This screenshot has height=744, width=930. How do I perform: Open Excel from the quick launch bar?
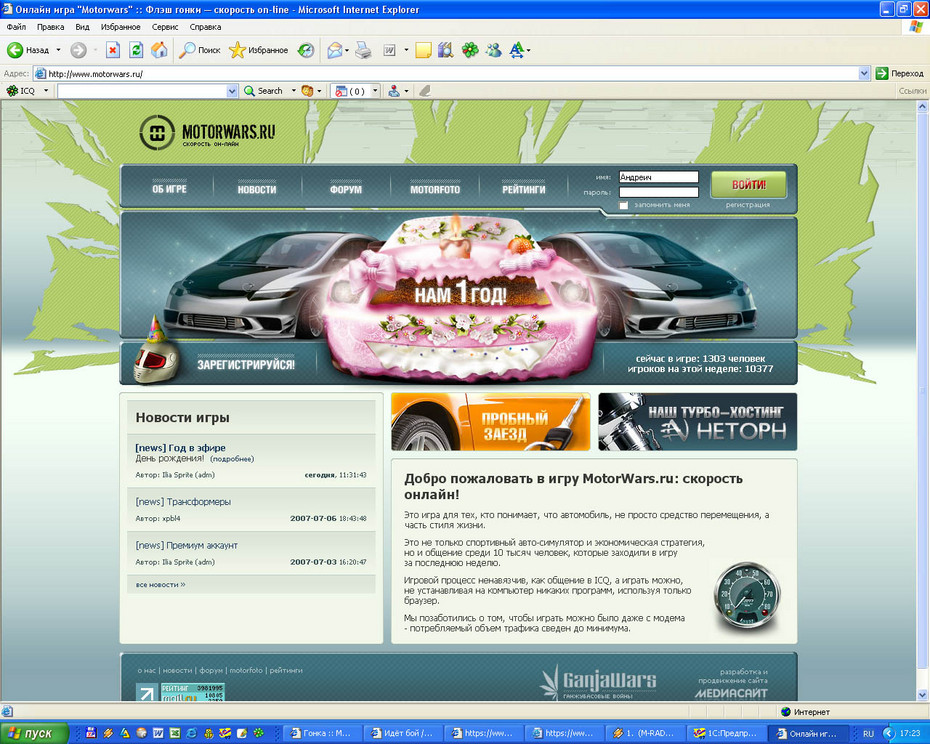[x=175, y=733]
